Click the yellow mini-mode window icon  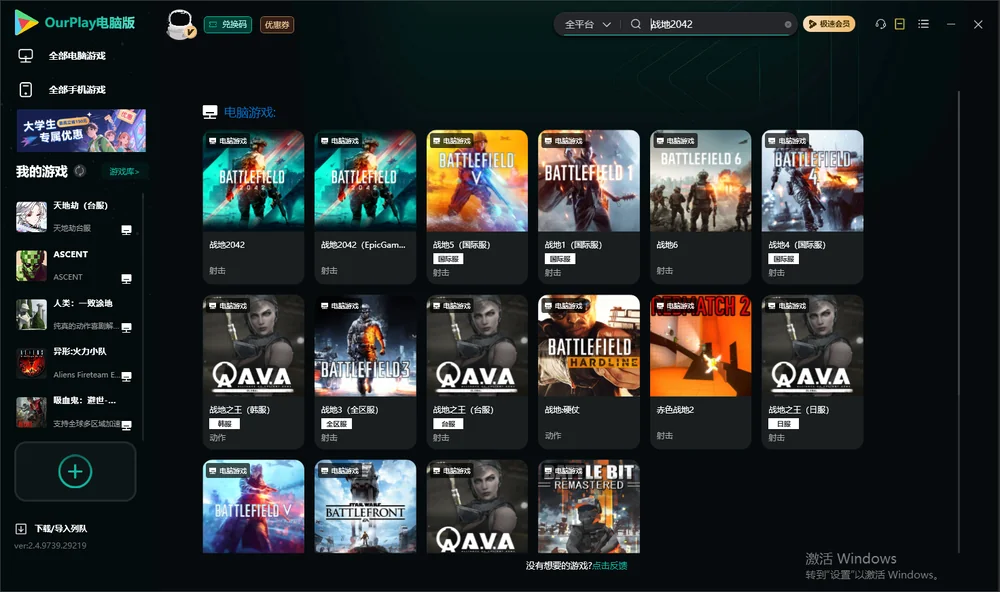[x=900, y=24]
